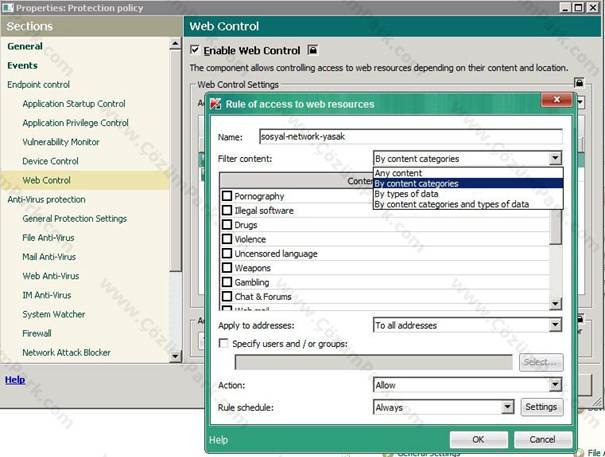605x457 pixels.
Task: Open Help link in Properties window
Action: pyautogui.click(x=15, y=380)
